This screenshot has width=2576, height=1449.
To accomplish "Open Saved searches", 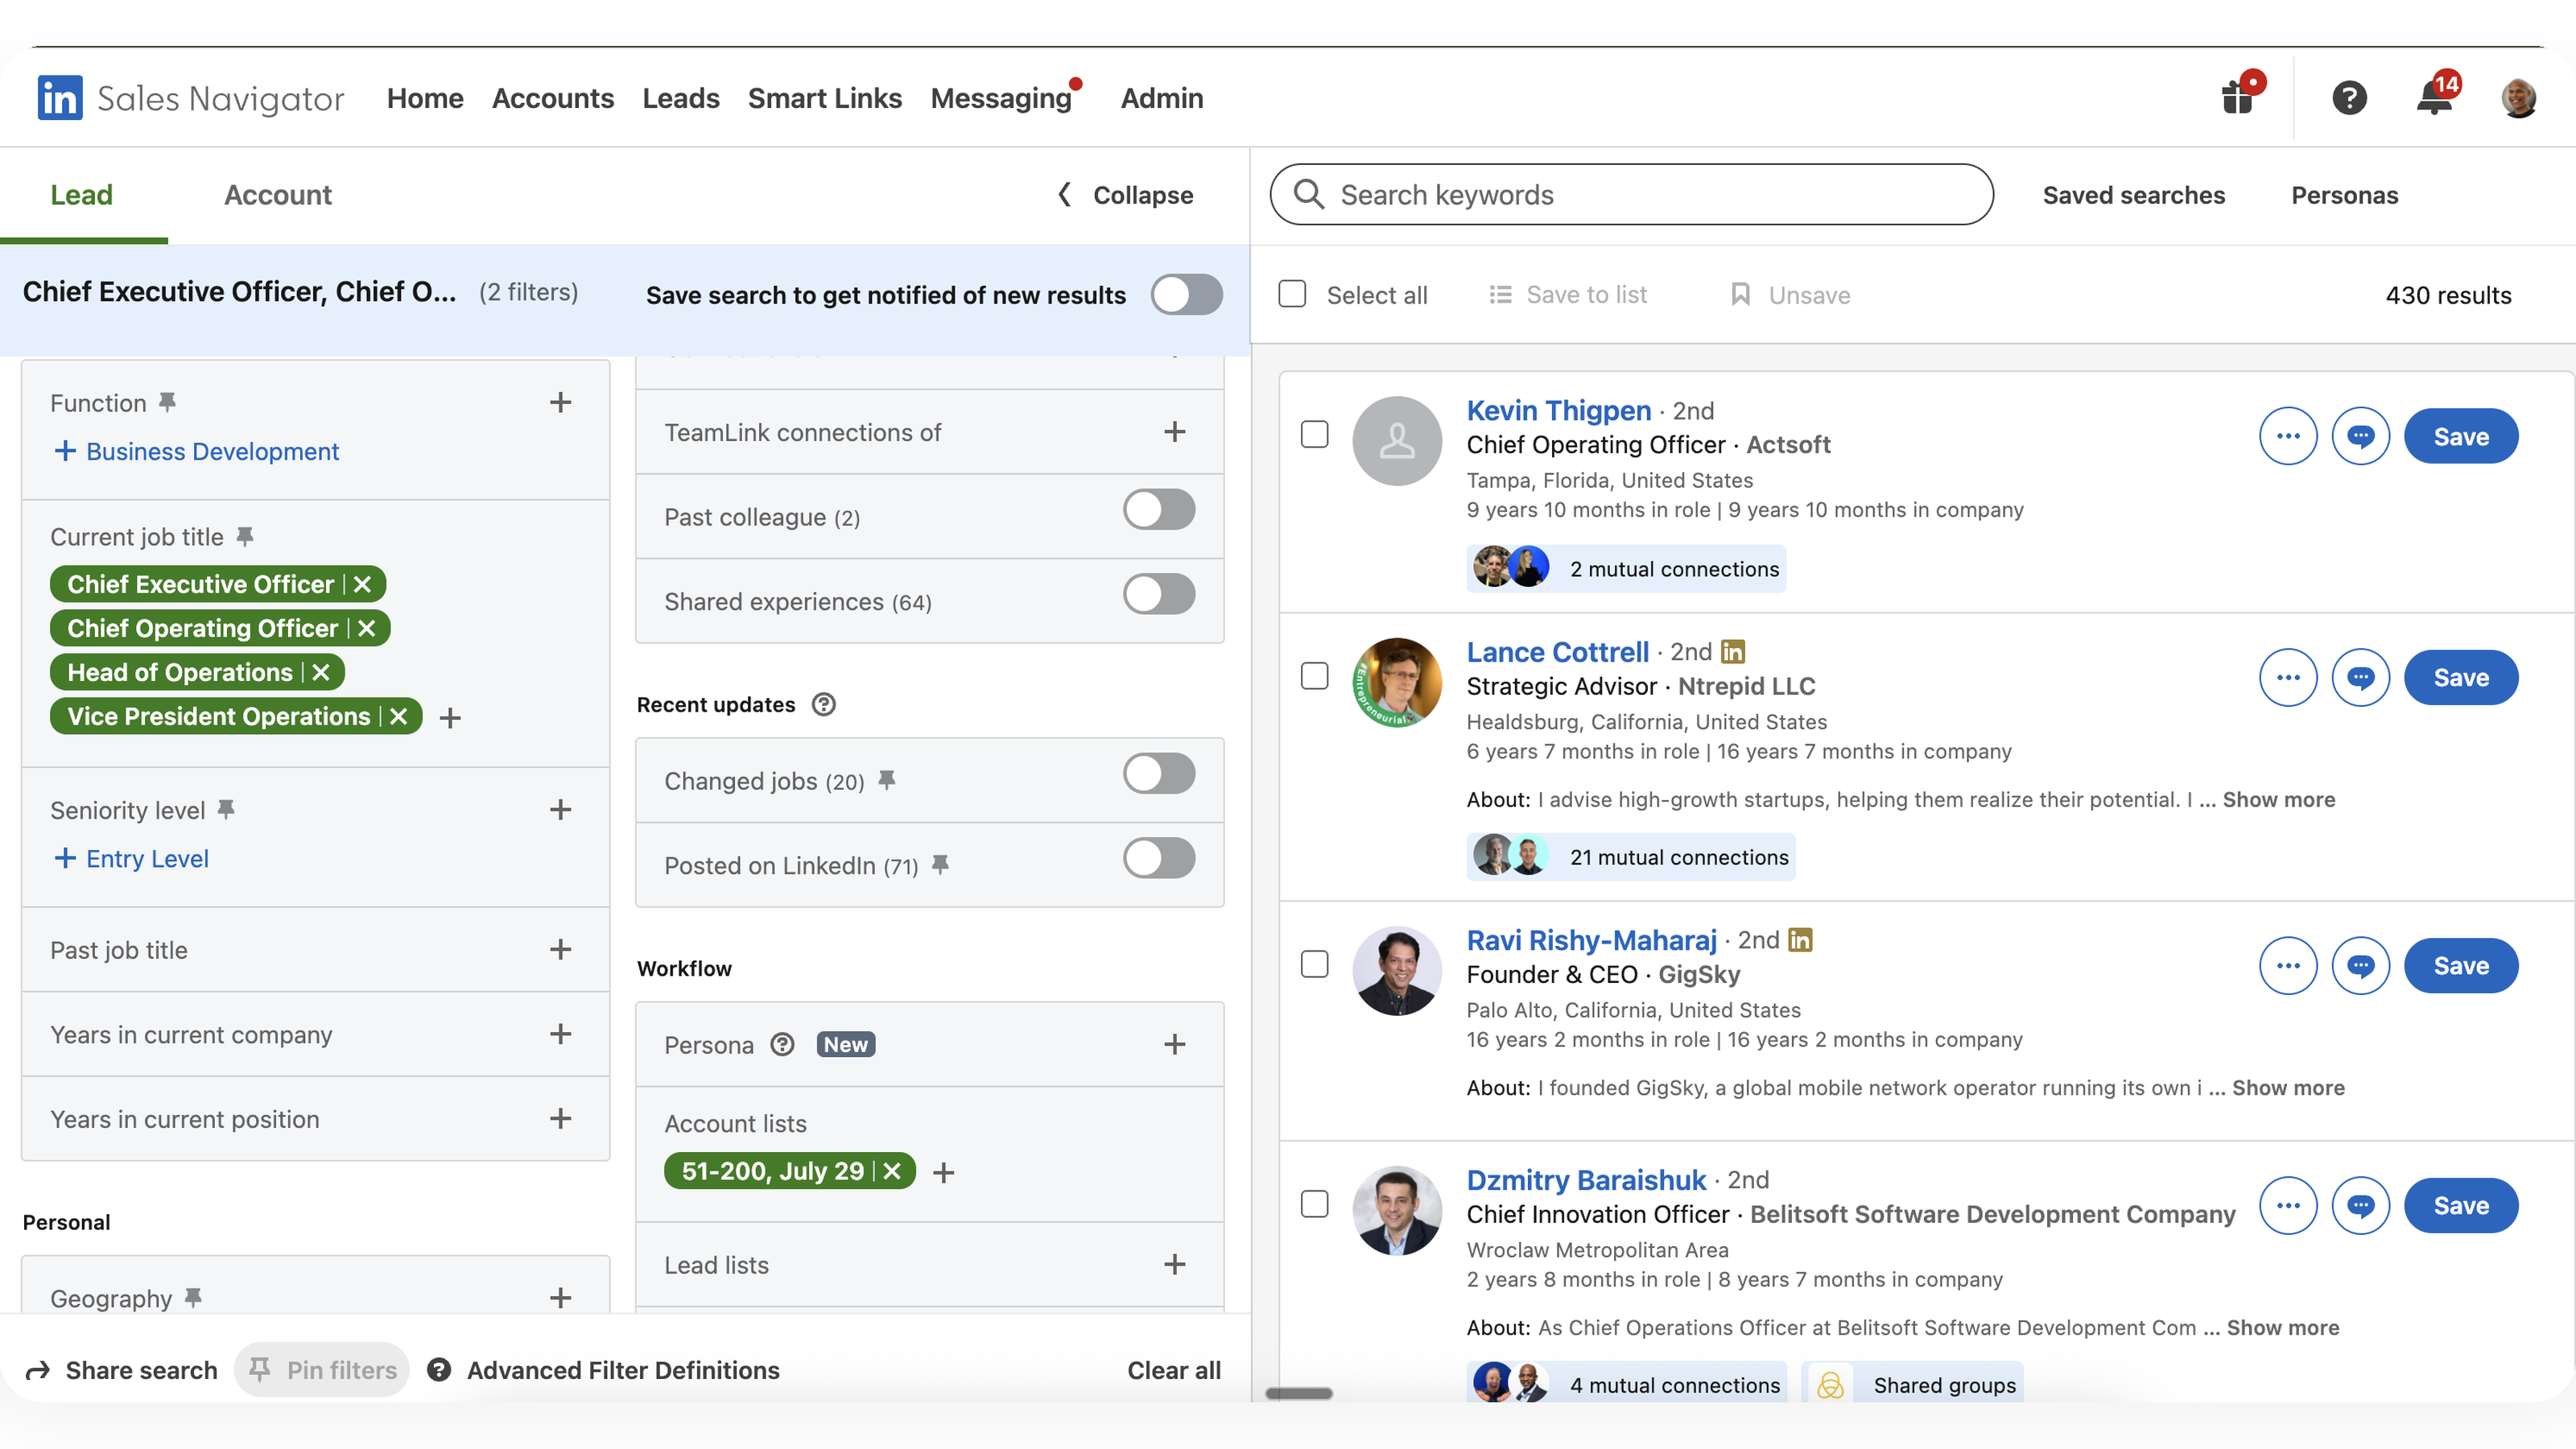I will (2134, 195).
